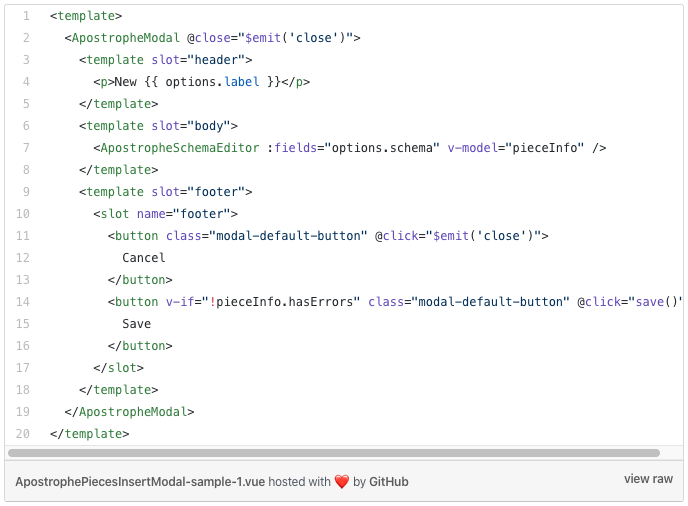This screenshot has width=688, height=506.
Task: Click the horizontal scrollbar under the code
Action: tap(333, 453)
